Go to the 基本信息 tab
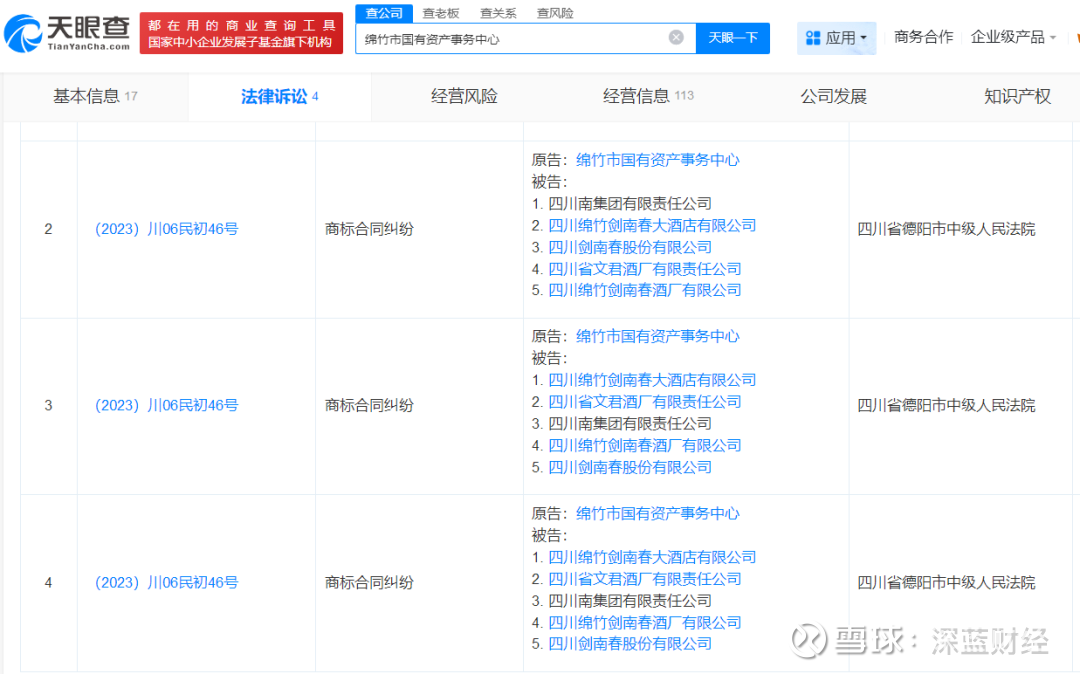 click(86, 96)
